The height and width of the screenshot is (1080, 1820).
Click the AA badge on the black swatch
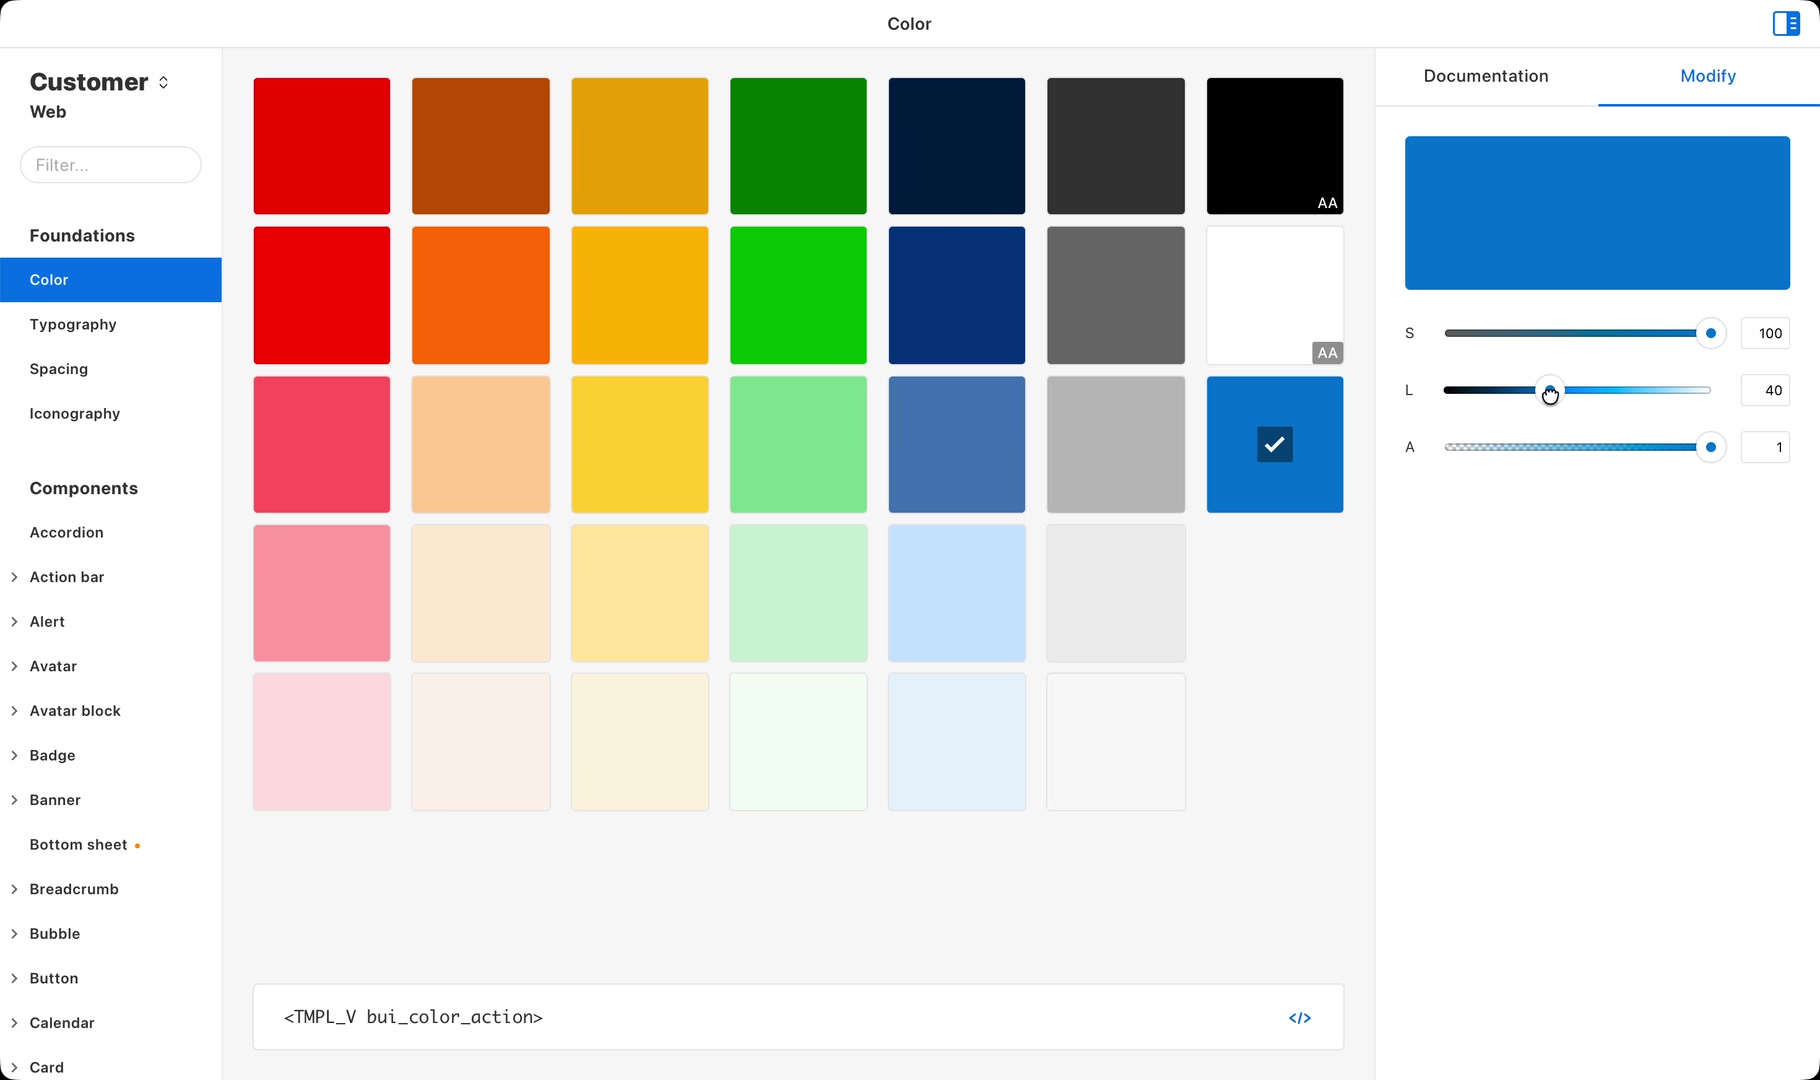1327,203
